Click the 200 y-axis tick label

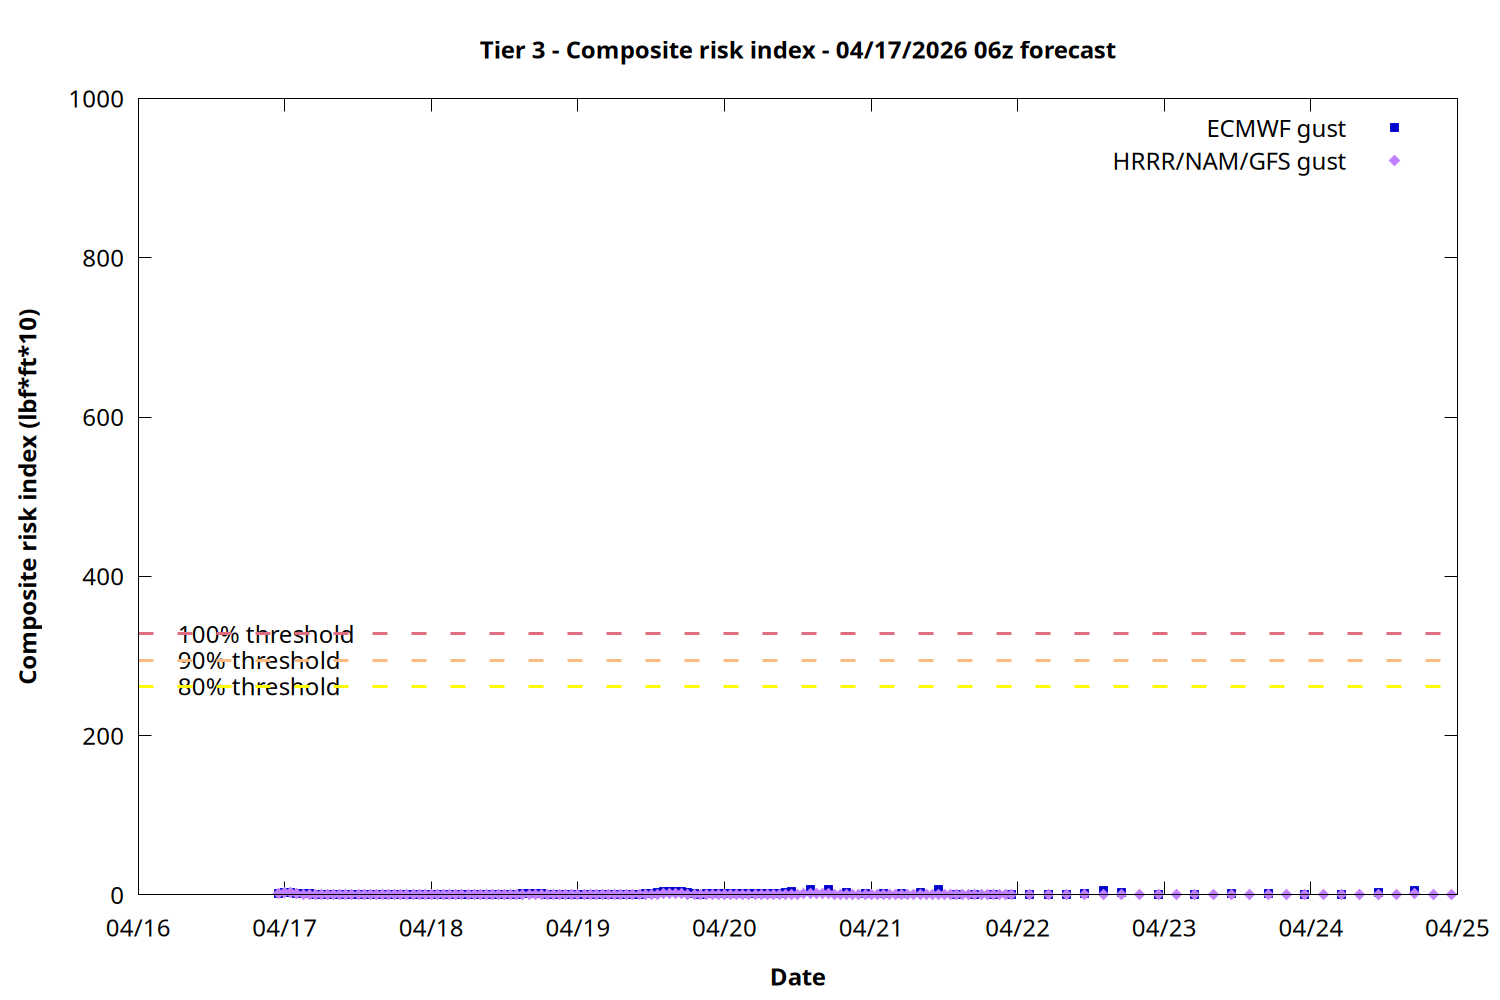click(x=103, y=736)
